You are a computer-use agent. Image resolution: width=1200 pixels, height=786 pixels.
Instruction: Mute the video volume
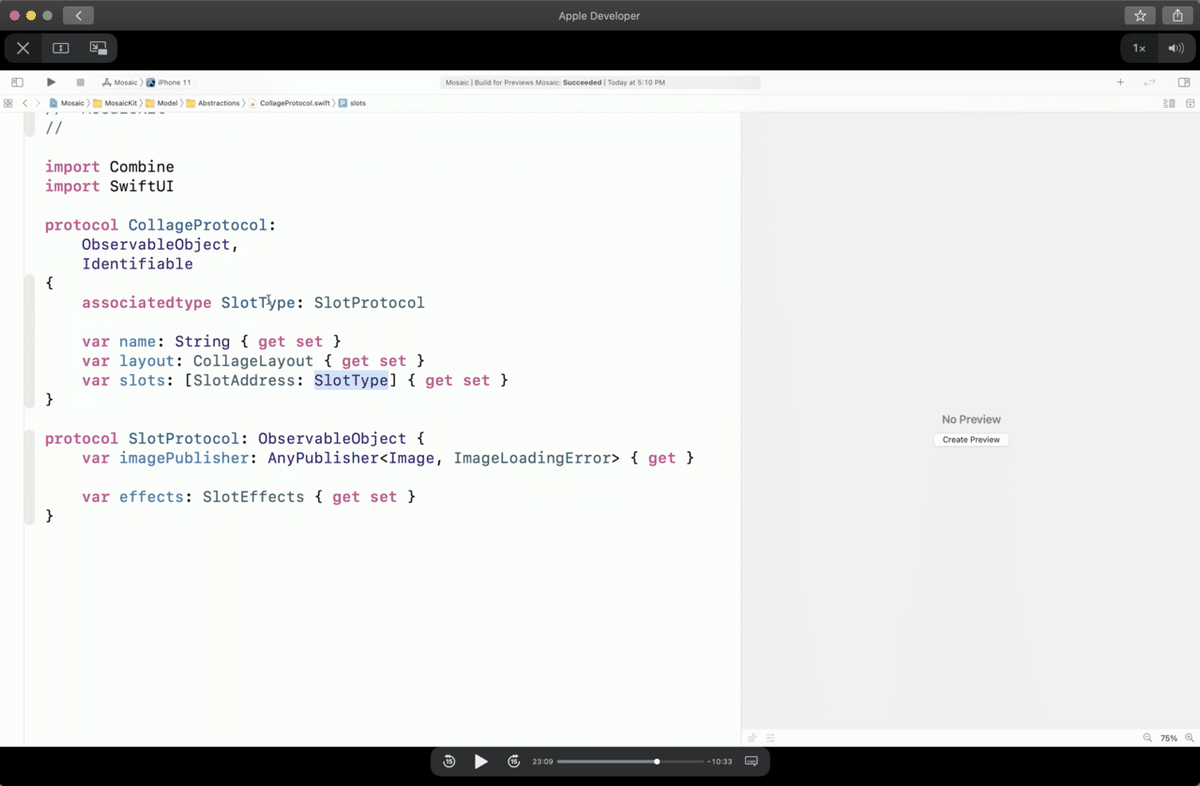click(1175, 48)
